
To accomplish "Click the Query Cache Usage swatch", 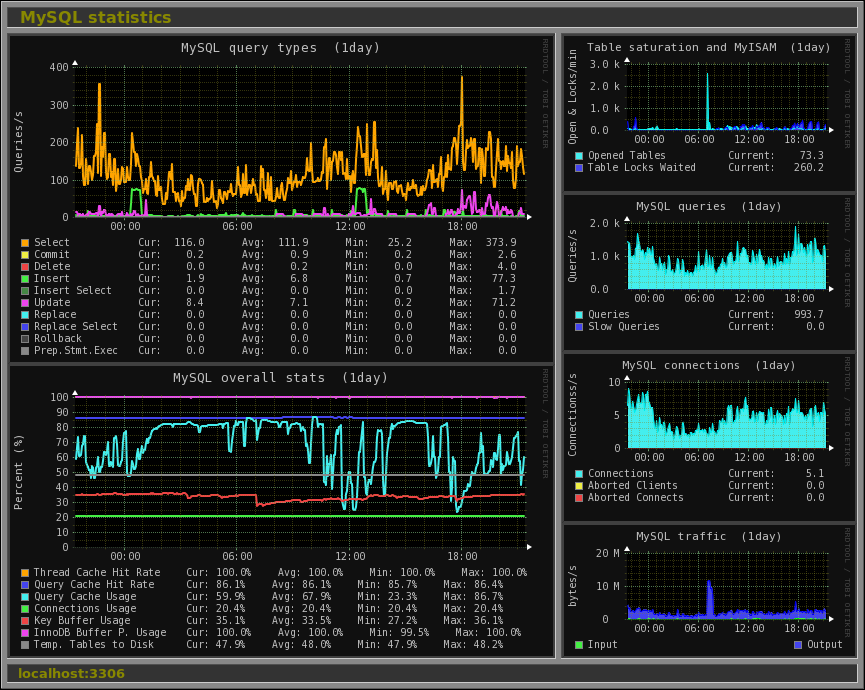I will point(25,597).
